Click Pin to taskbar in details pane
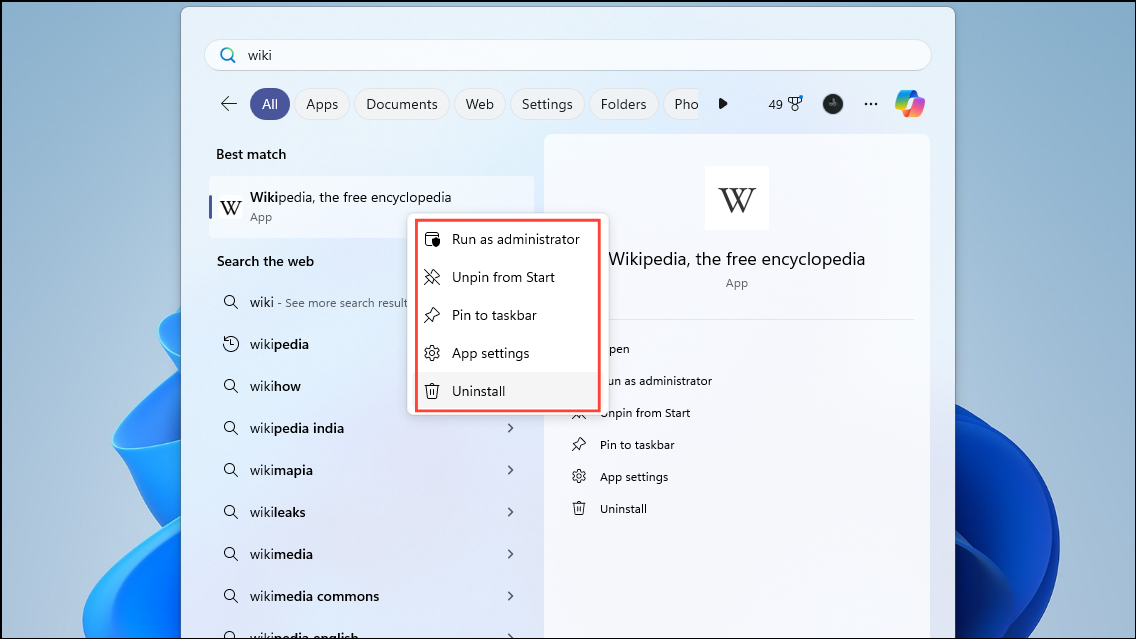This screenshot has width=1136, height=639. [637, 445]
